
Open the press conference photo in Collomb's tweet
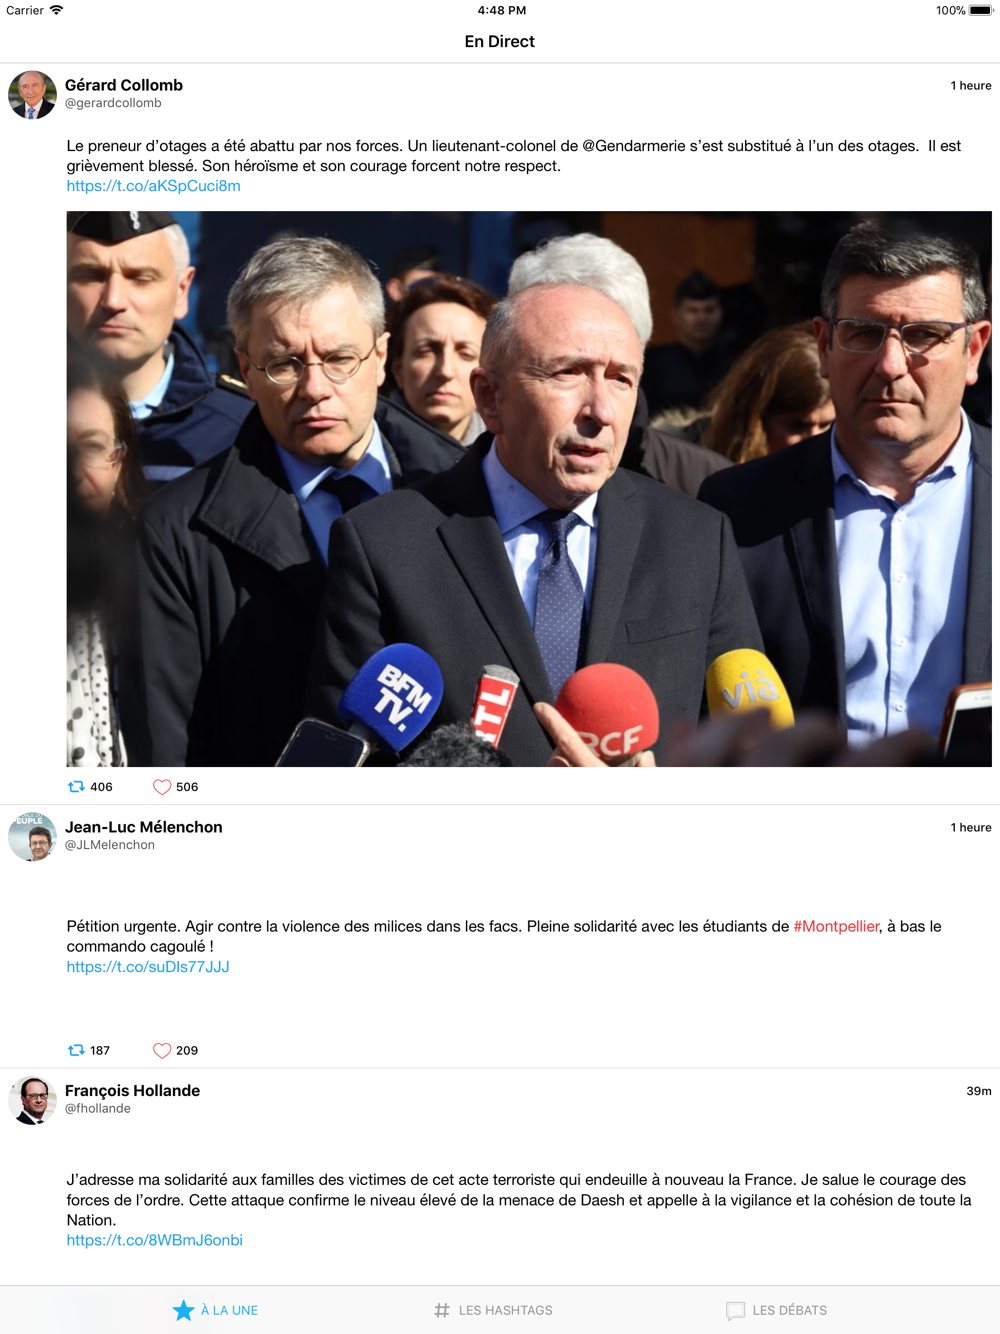pos(529,489)
